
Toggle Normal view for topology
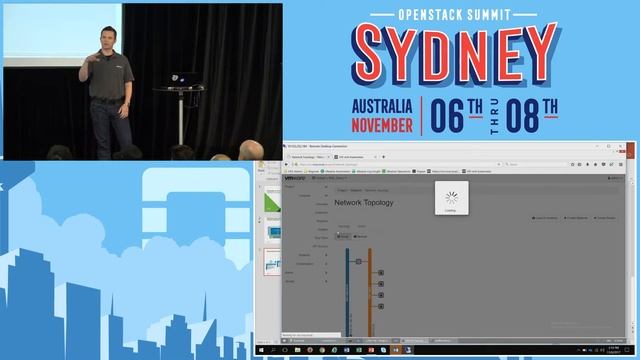[x=360, y=236]
